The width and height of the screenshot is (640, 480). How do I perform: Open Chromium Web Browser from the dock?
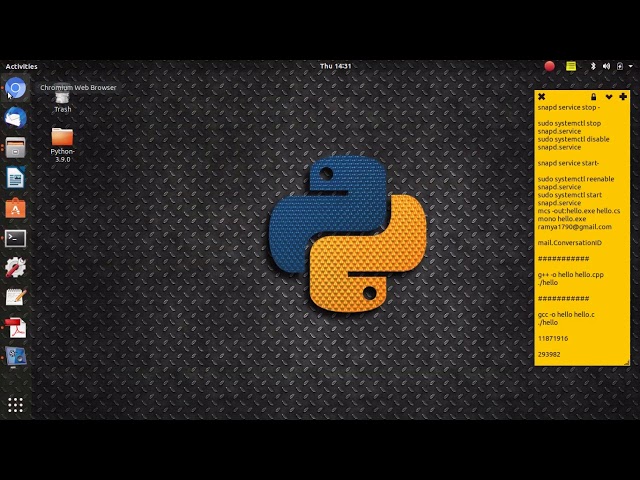[16, 88]
